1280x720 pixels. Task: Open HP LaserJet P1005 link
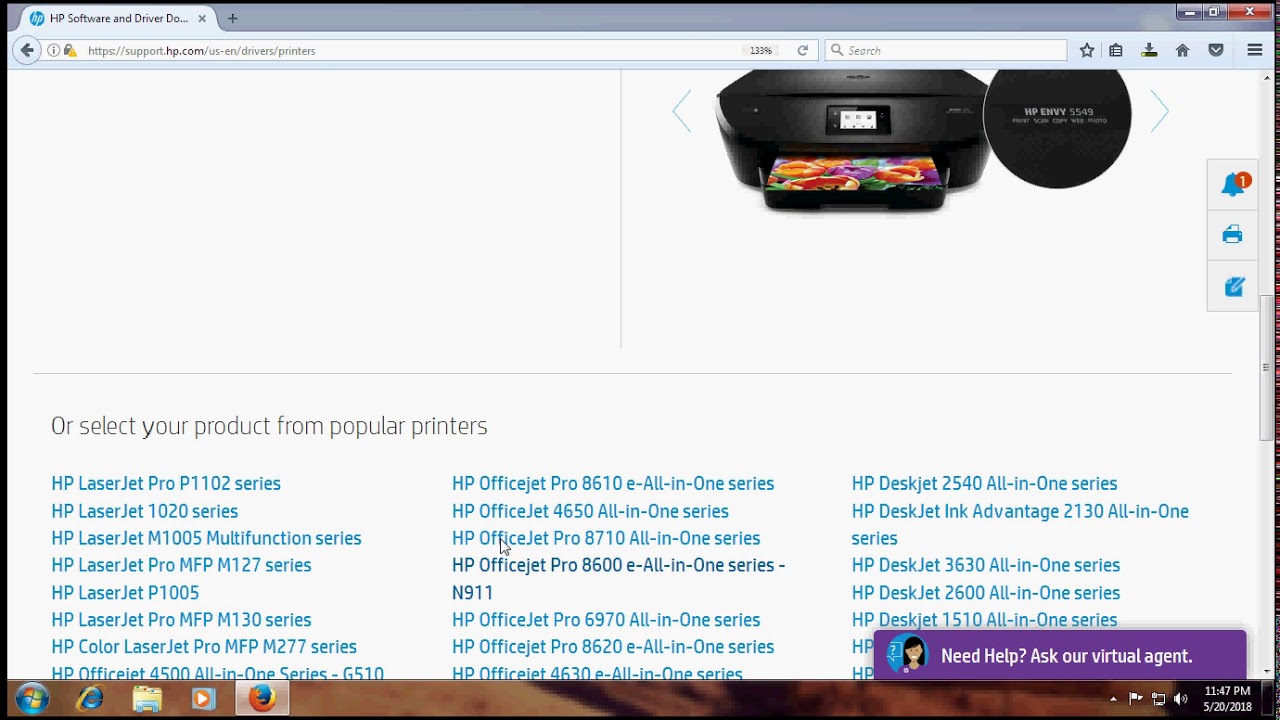(x=125, y=593)
